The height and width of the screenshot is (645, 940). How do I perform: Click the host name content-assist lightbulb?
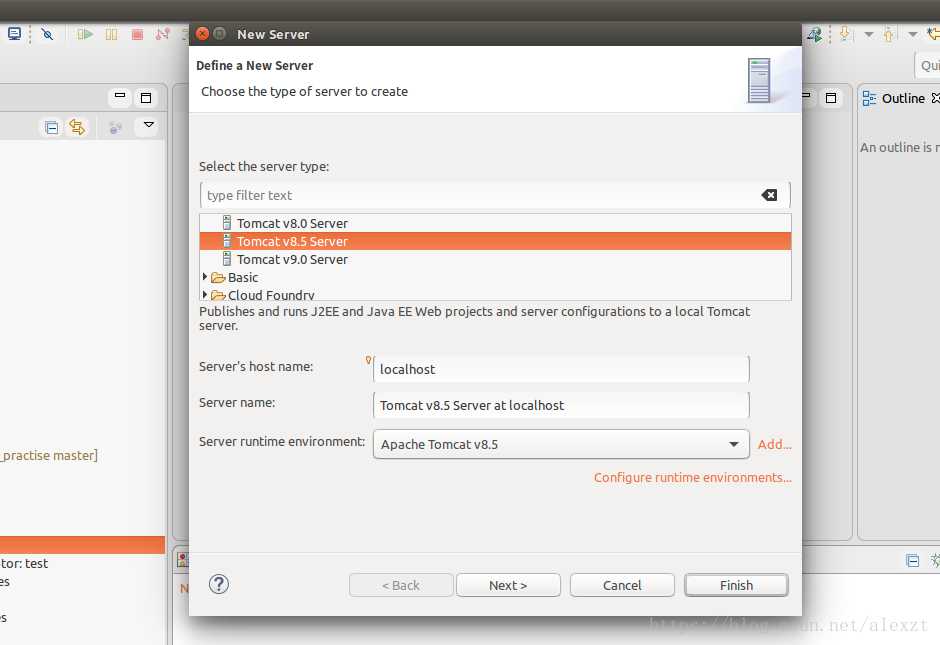pyautogui.click(x=368, y=360)
